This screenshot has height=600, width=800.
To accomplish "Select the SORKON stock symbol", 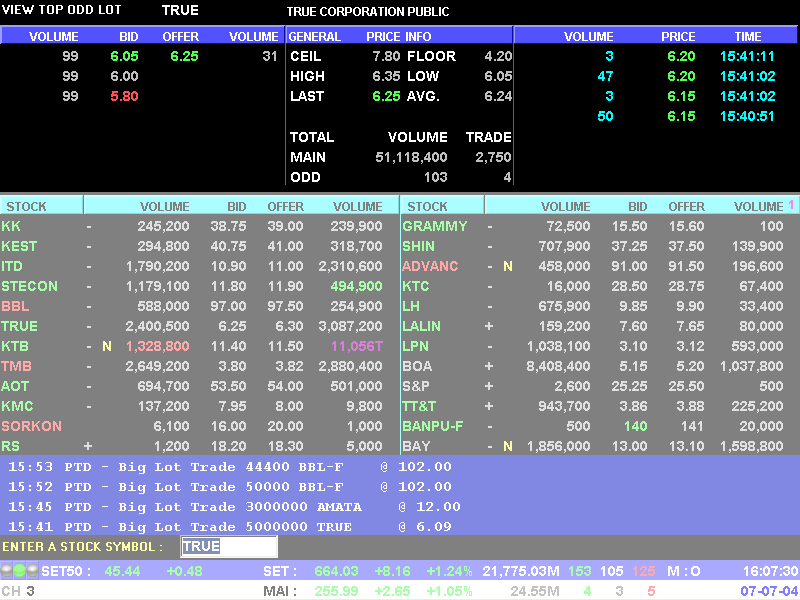I will coord(31,426).
